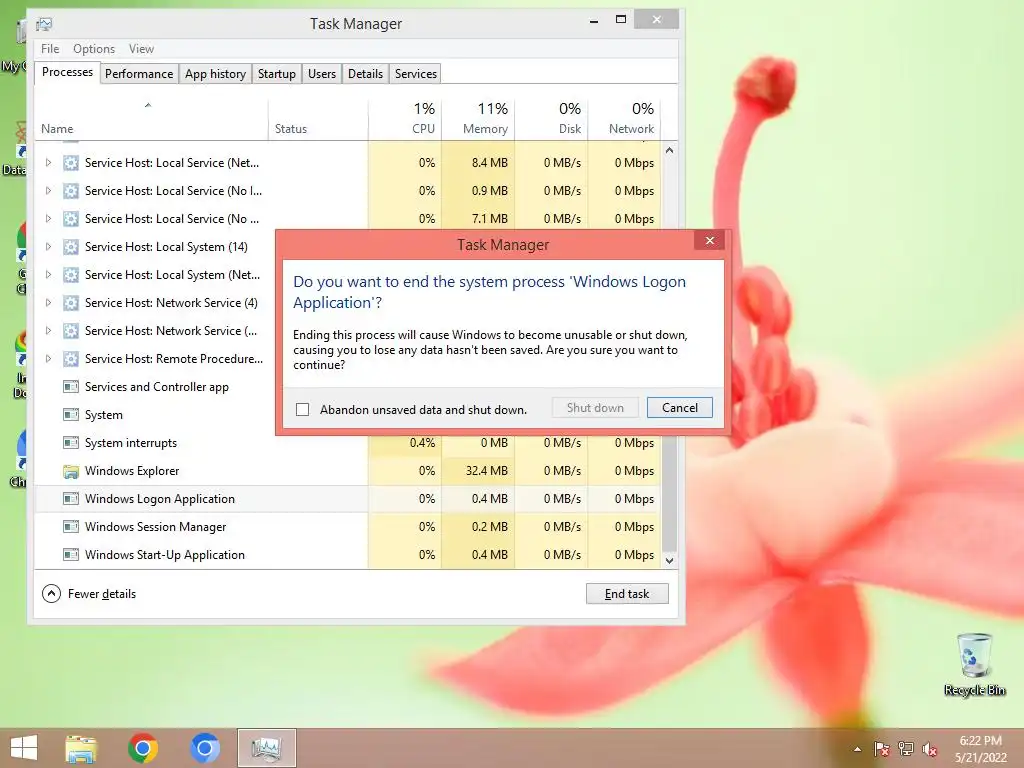Viewport: 1024px width, 768px height.
Task: Click Action Center flag tray icon
Action: pos(882,749)
